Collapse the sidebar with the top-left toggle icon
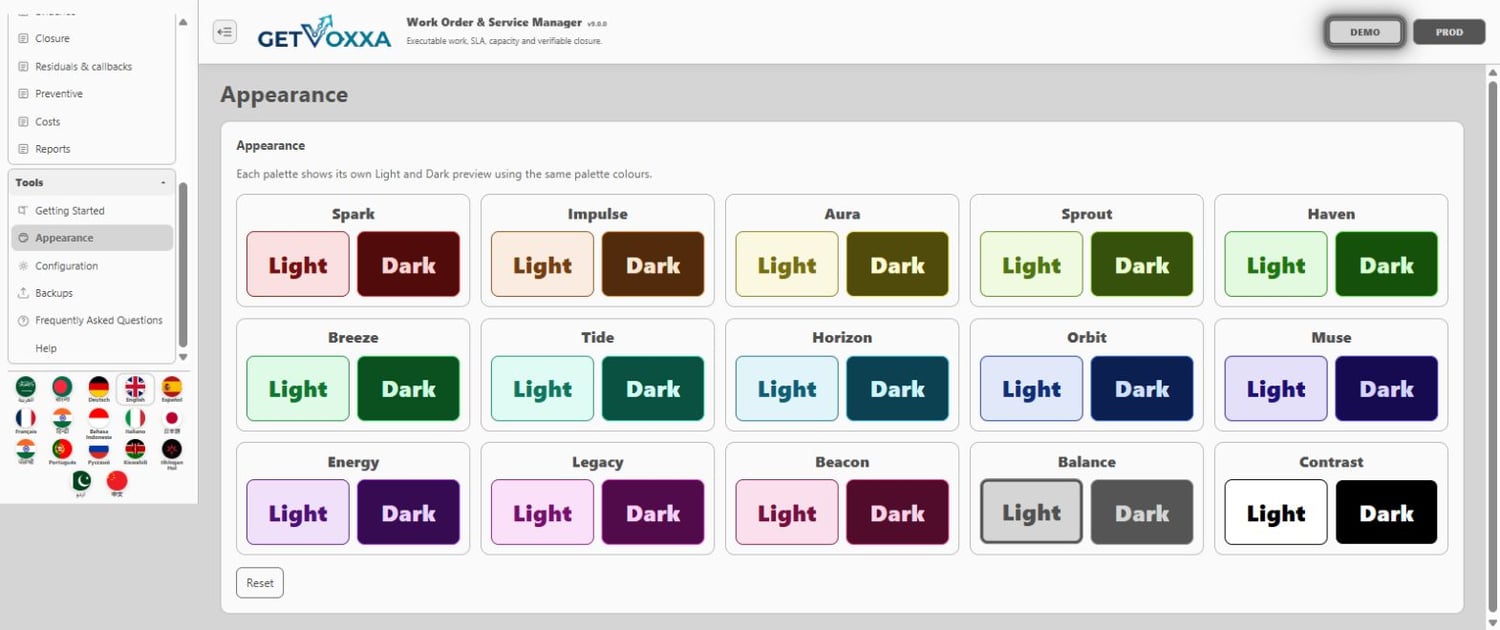Screen dimensions: 1500x630 click(225, 32)
